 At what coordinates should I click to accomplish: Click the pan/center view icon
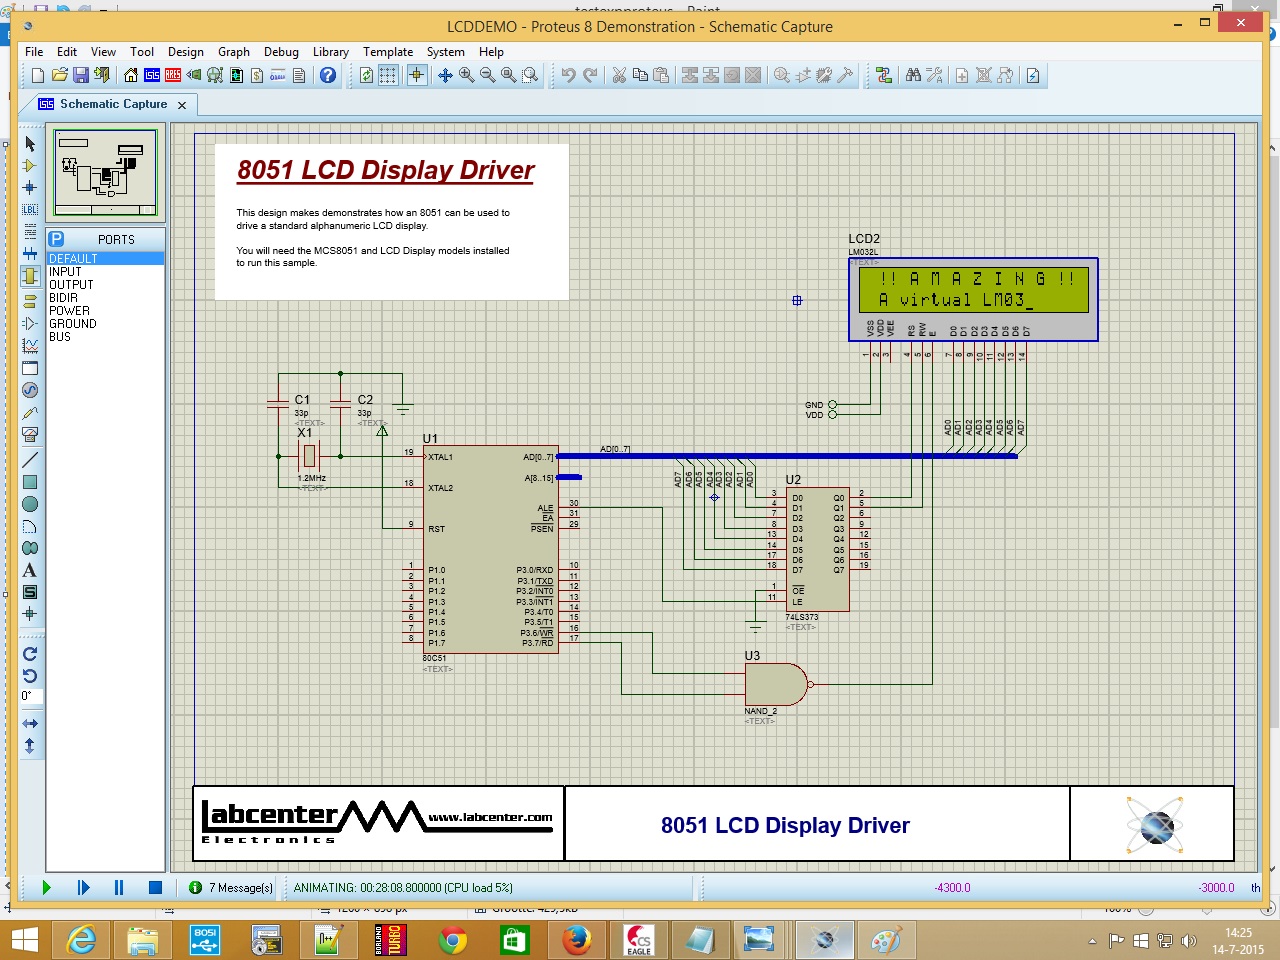445,75
